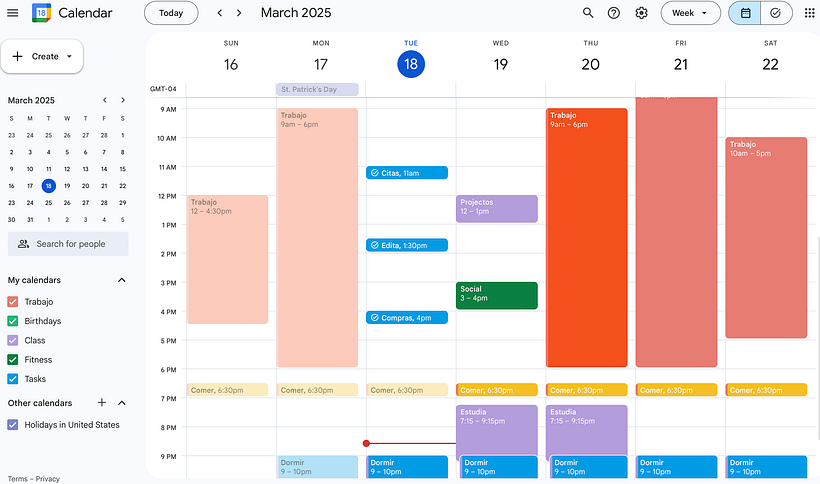Open the Support help icon

click(x=614, y=13)
